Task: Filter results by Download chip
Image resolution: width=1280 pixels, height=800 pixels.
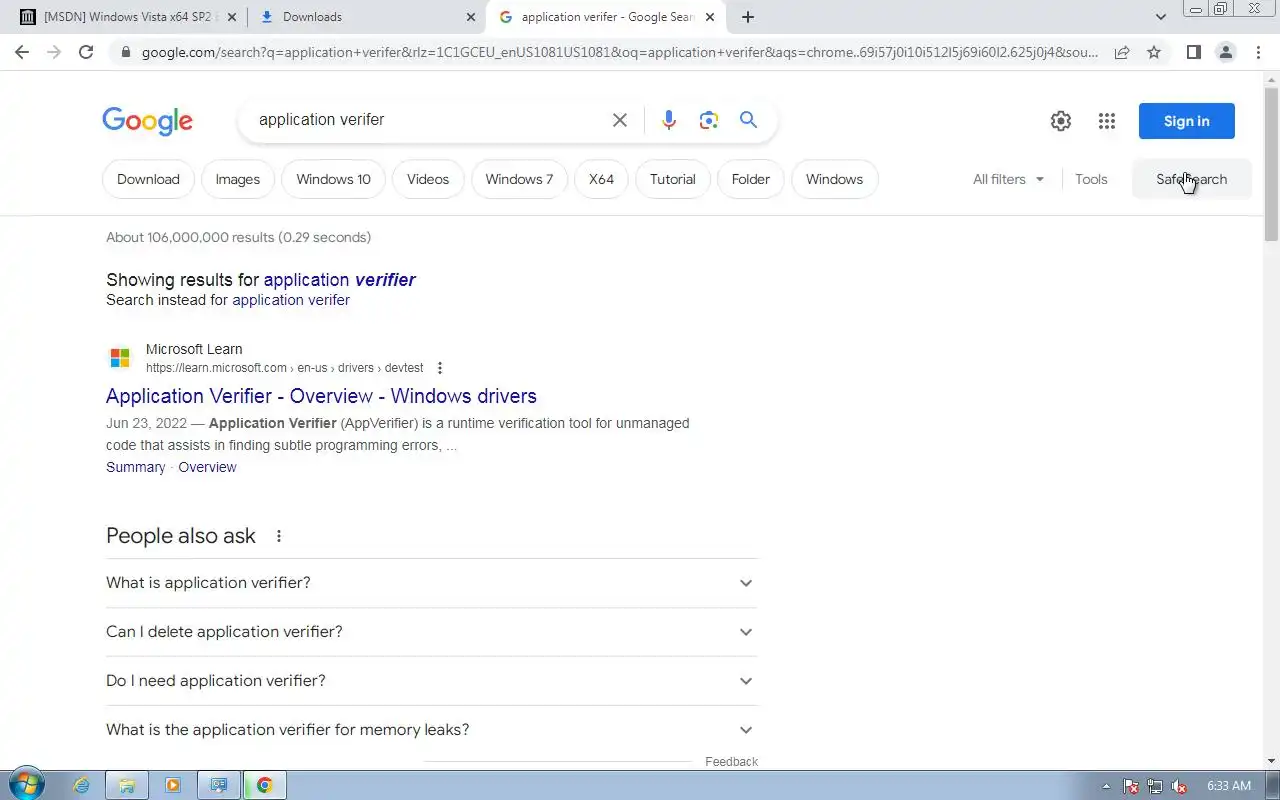Action: 148,179
